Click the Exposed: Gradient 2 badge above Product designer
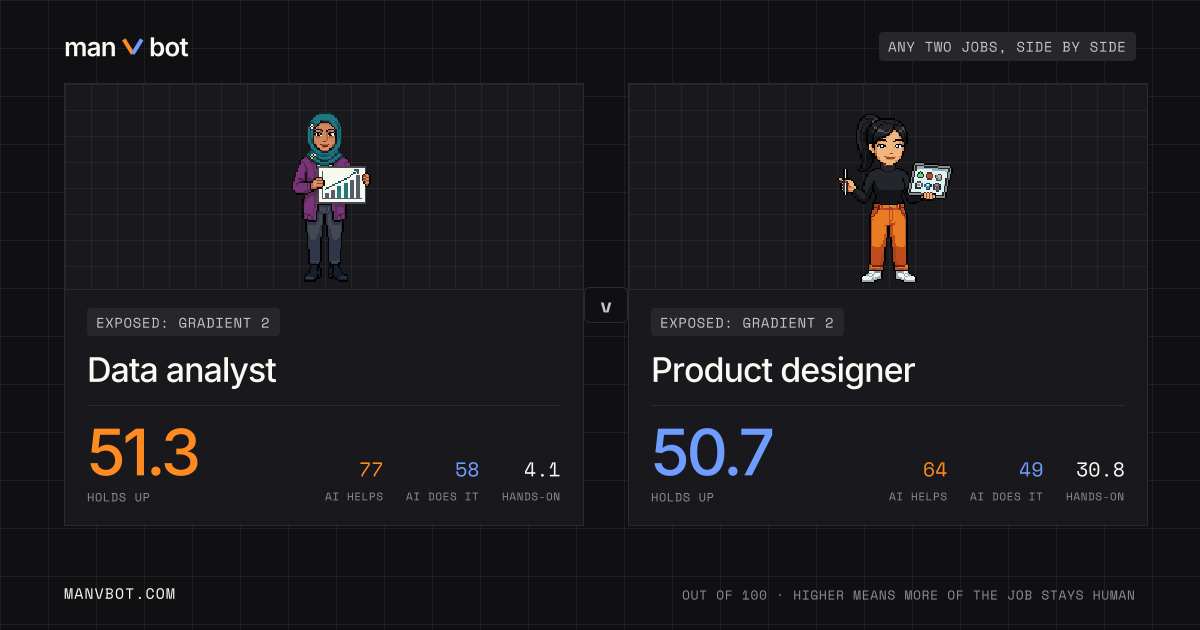Screen dimensions: 1200x630 pyautogui.click(x=748, y=322)
